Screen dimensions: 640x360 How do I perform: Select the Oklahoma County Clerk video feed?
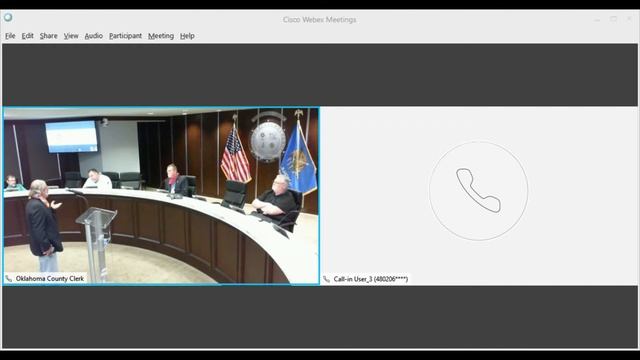click(x=161, y=196)
